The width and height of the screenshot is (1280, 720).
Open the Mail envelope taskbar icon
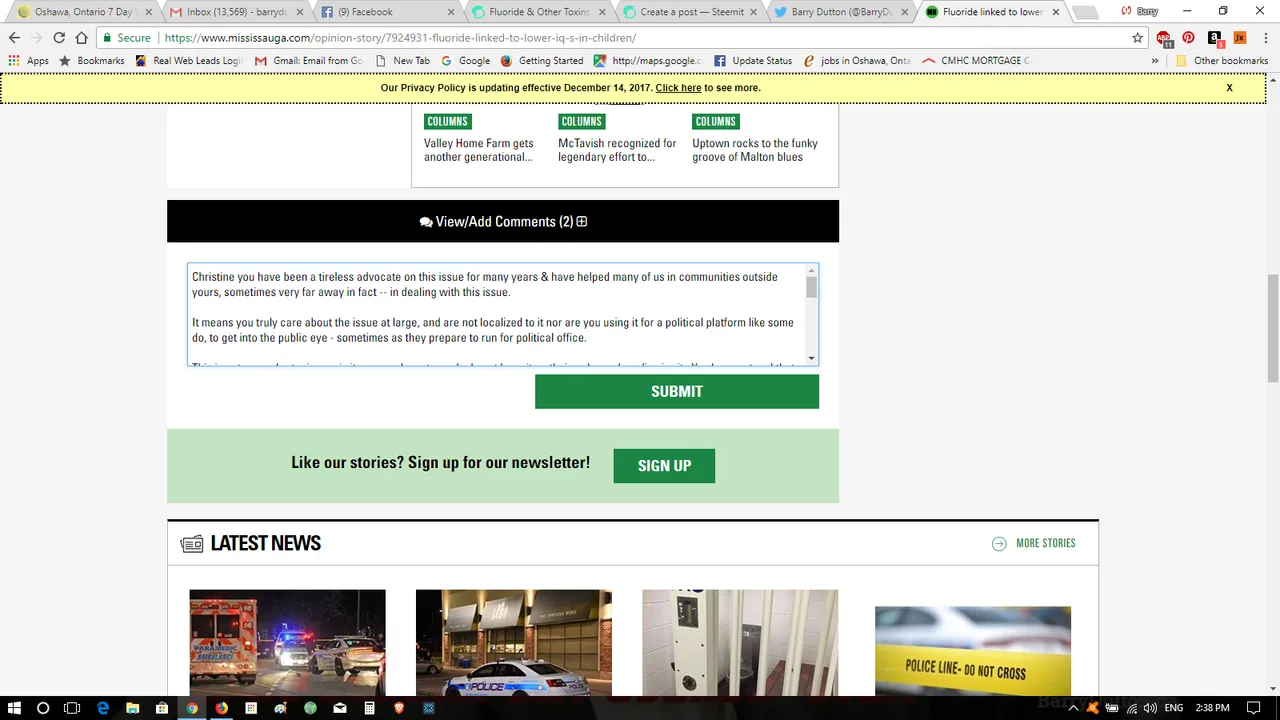point(340,708)
